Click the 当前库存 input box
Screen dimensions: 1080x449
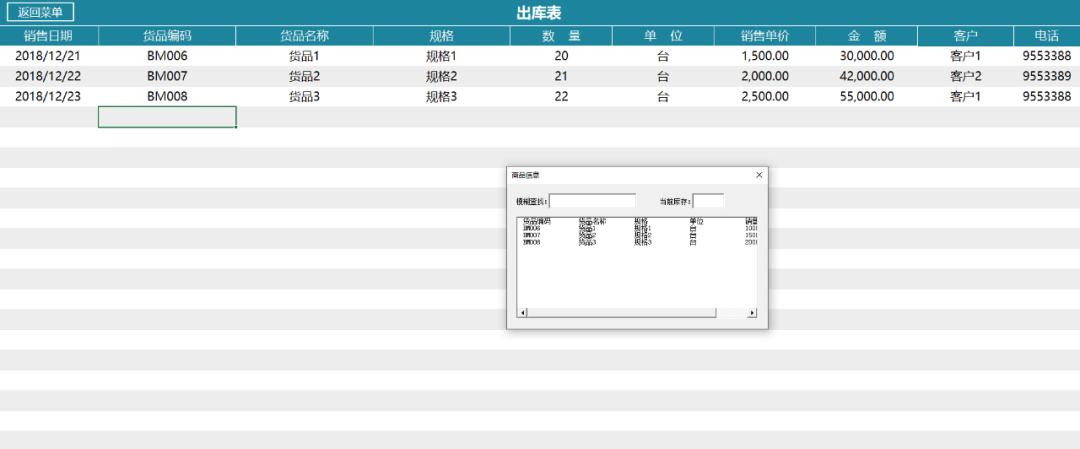tap(708, 201)
